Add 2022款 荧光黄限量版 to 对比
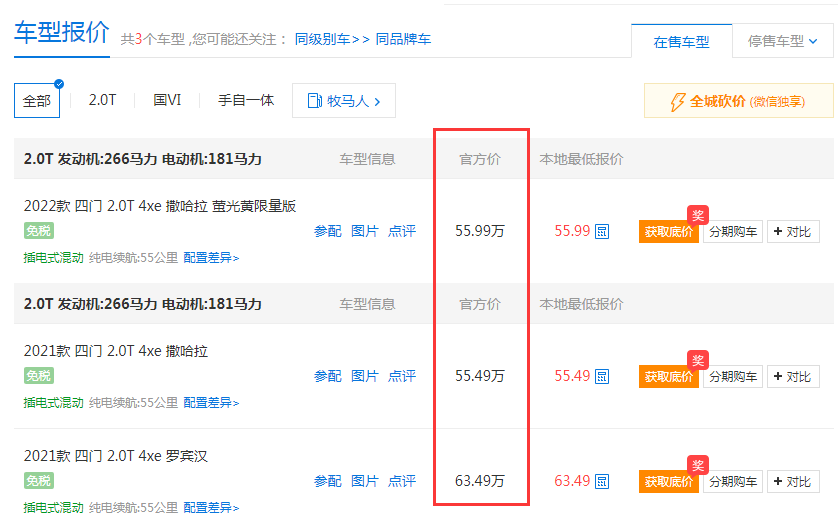The height and width of the screenshot is (521, 838). pos(793,232)
